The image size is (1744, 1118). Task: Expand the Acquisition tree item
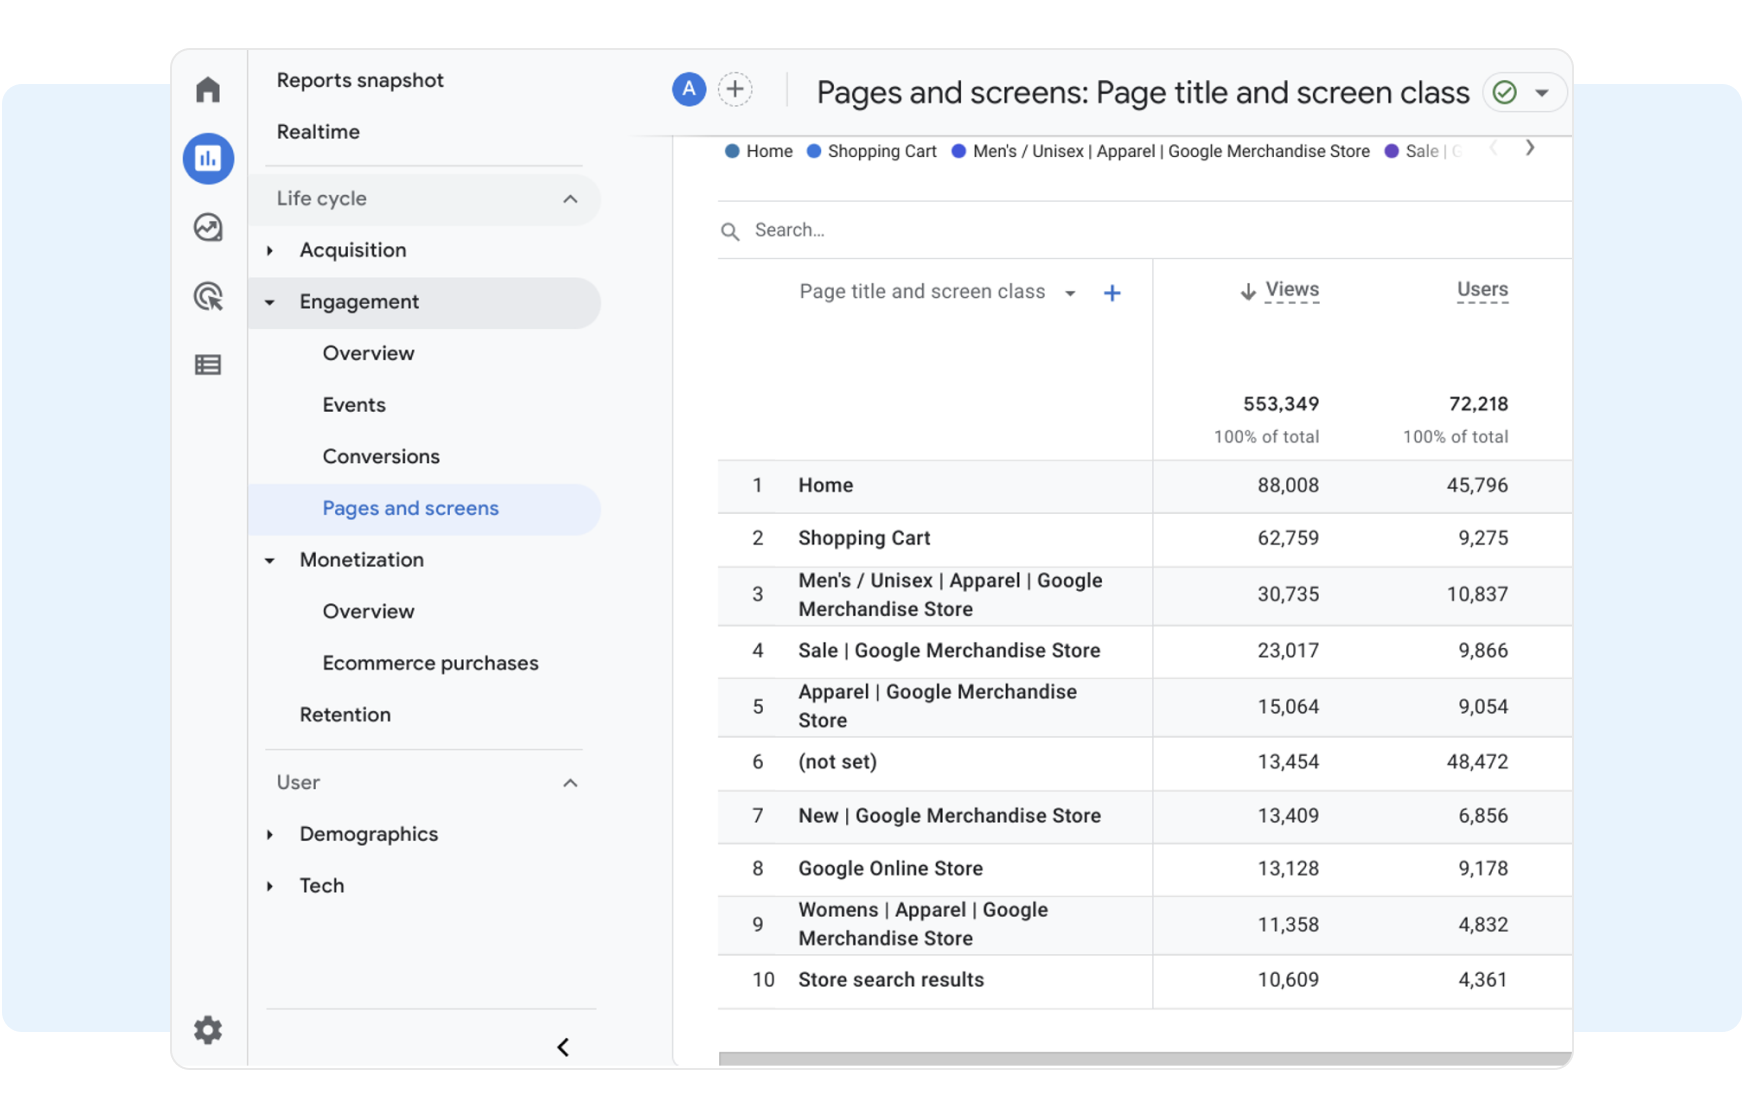point(270,251)
